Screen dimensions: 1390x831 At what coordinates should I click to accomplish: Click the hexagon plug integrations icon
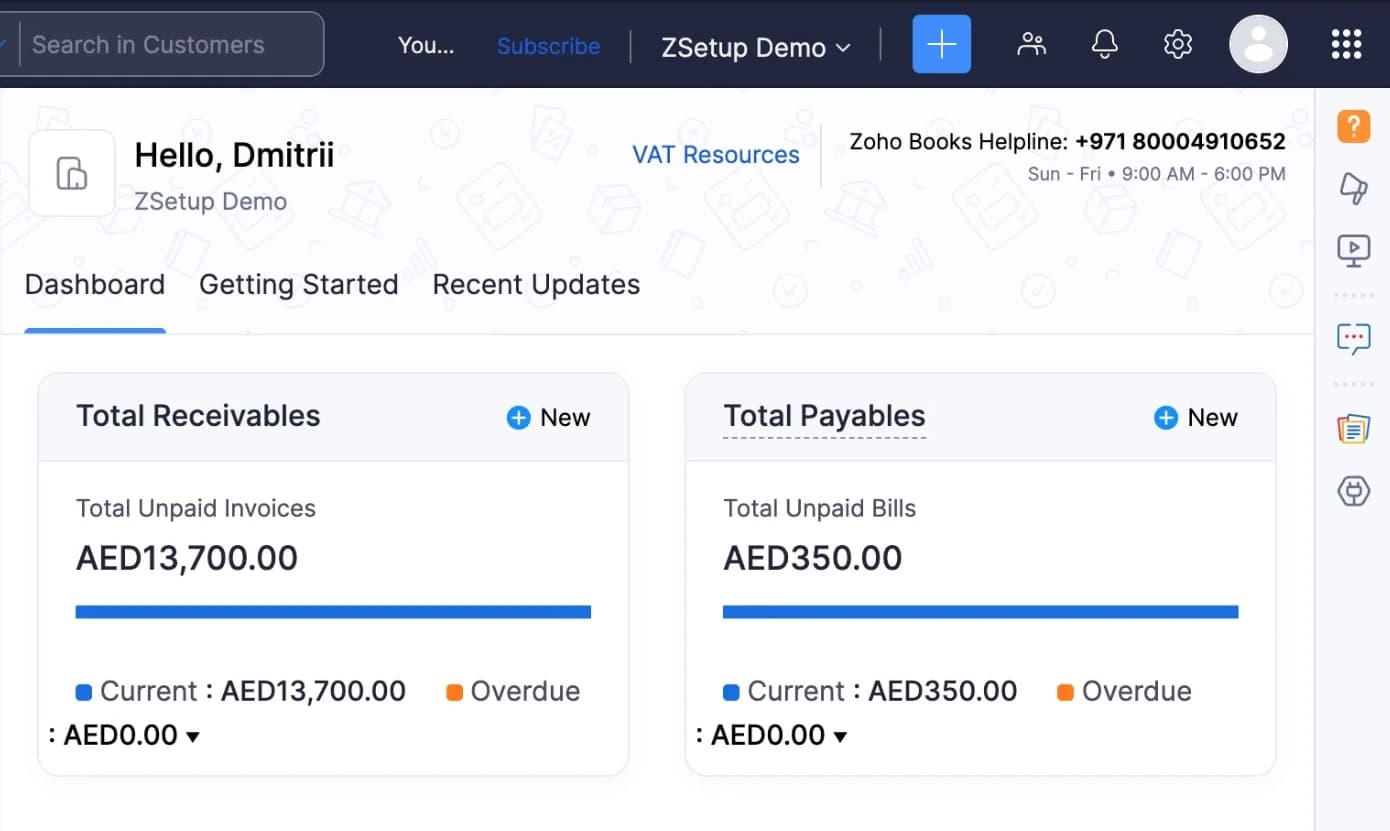(1353, 490)
